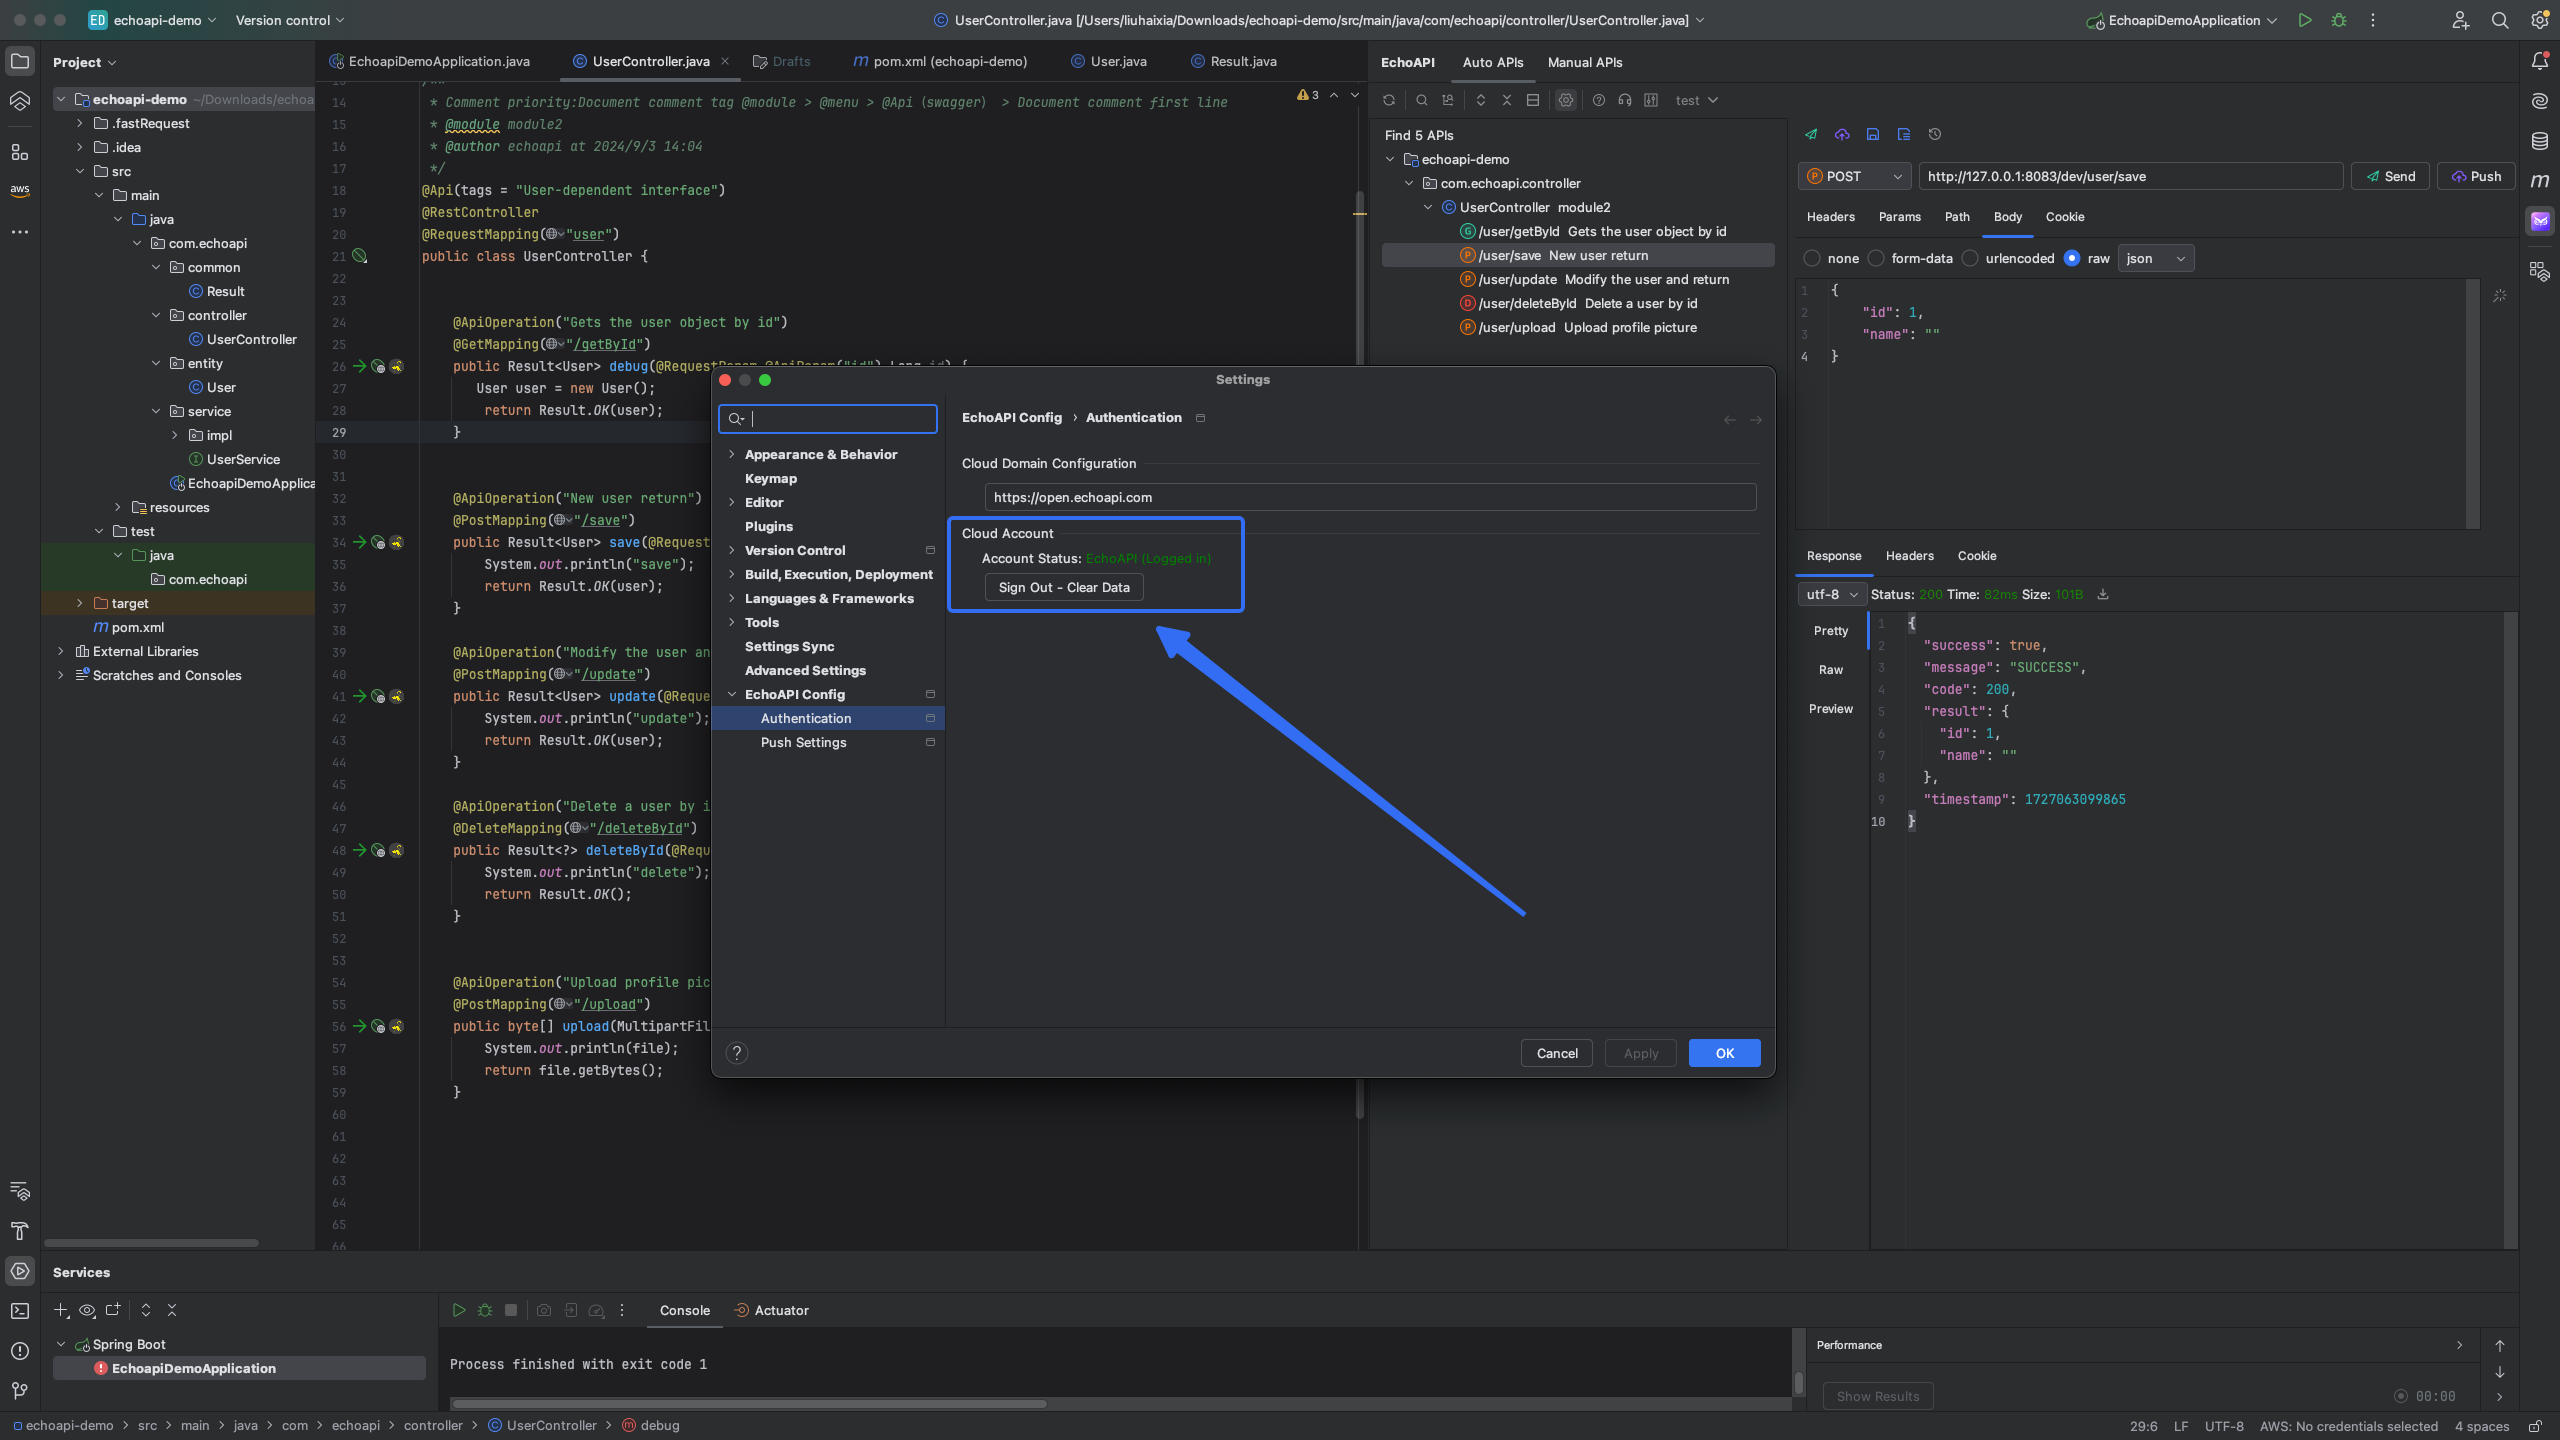Click the add service plus icon
This screenshot has height=1440, width=2560.
click(x=61, y=1310)
